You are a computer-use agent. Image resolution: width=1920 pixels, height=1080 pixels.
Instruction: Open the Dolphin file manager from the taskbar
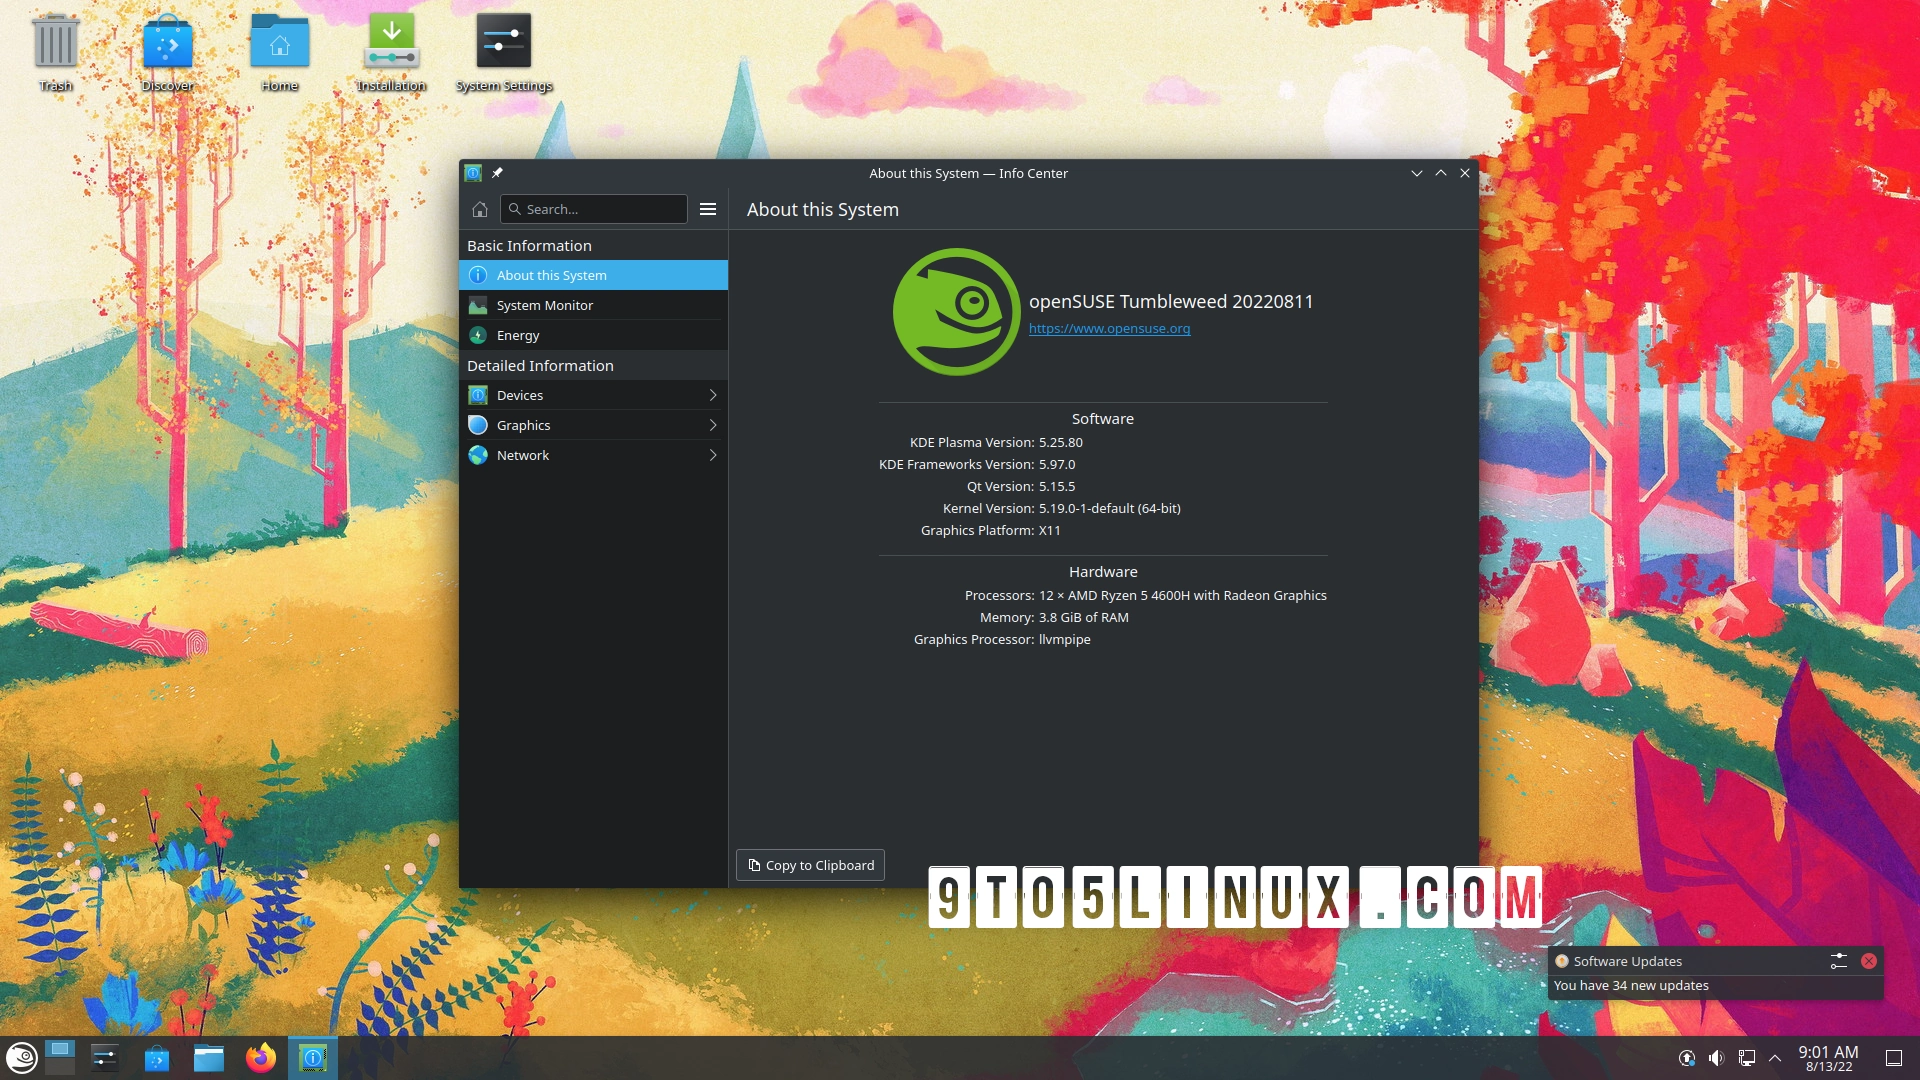(207, 1057)
